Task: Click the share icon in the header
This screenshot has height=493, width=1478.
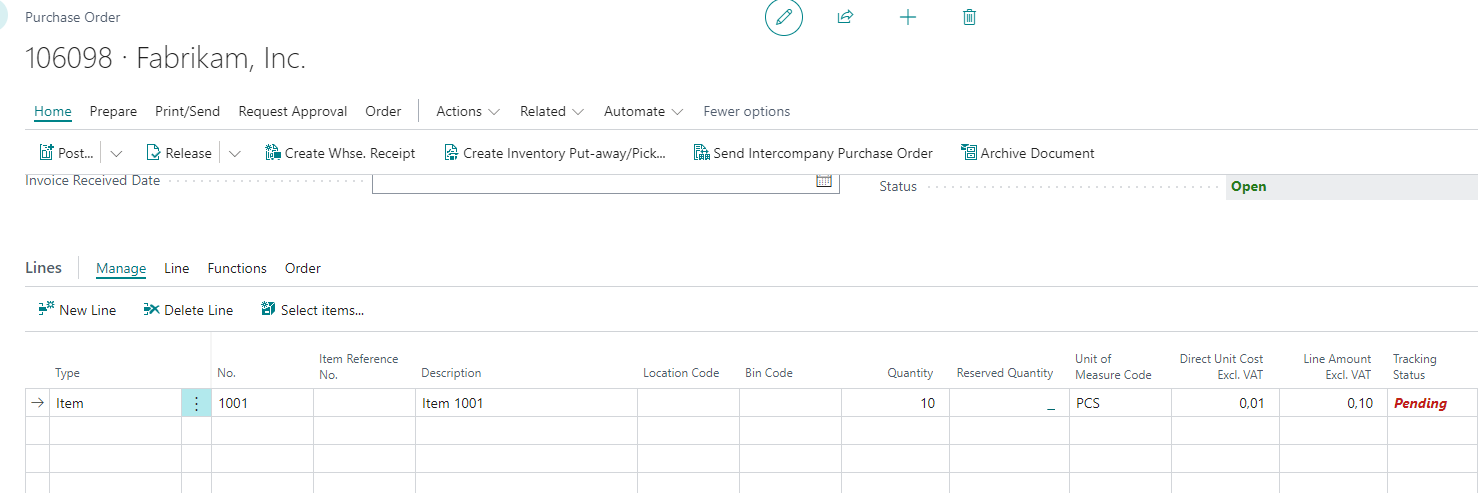Action: pyautogui.click(x=845, y=17)
